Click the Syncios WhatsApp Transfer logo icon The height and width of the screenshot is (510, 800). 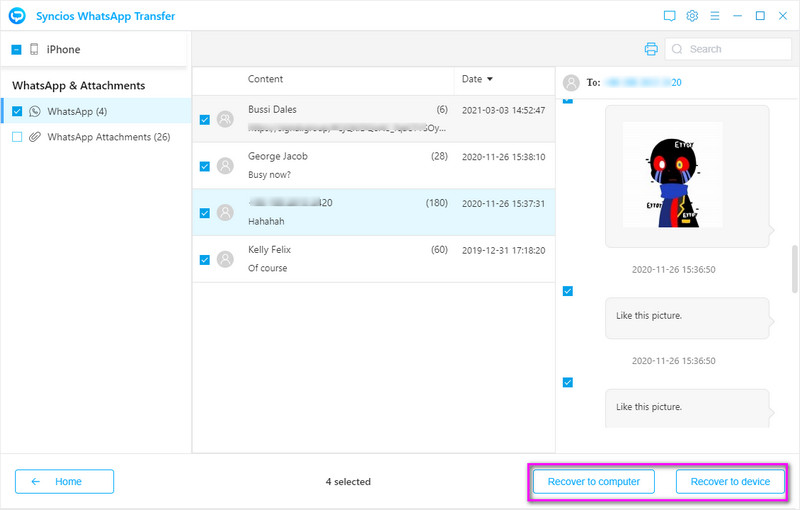[17, 16]
